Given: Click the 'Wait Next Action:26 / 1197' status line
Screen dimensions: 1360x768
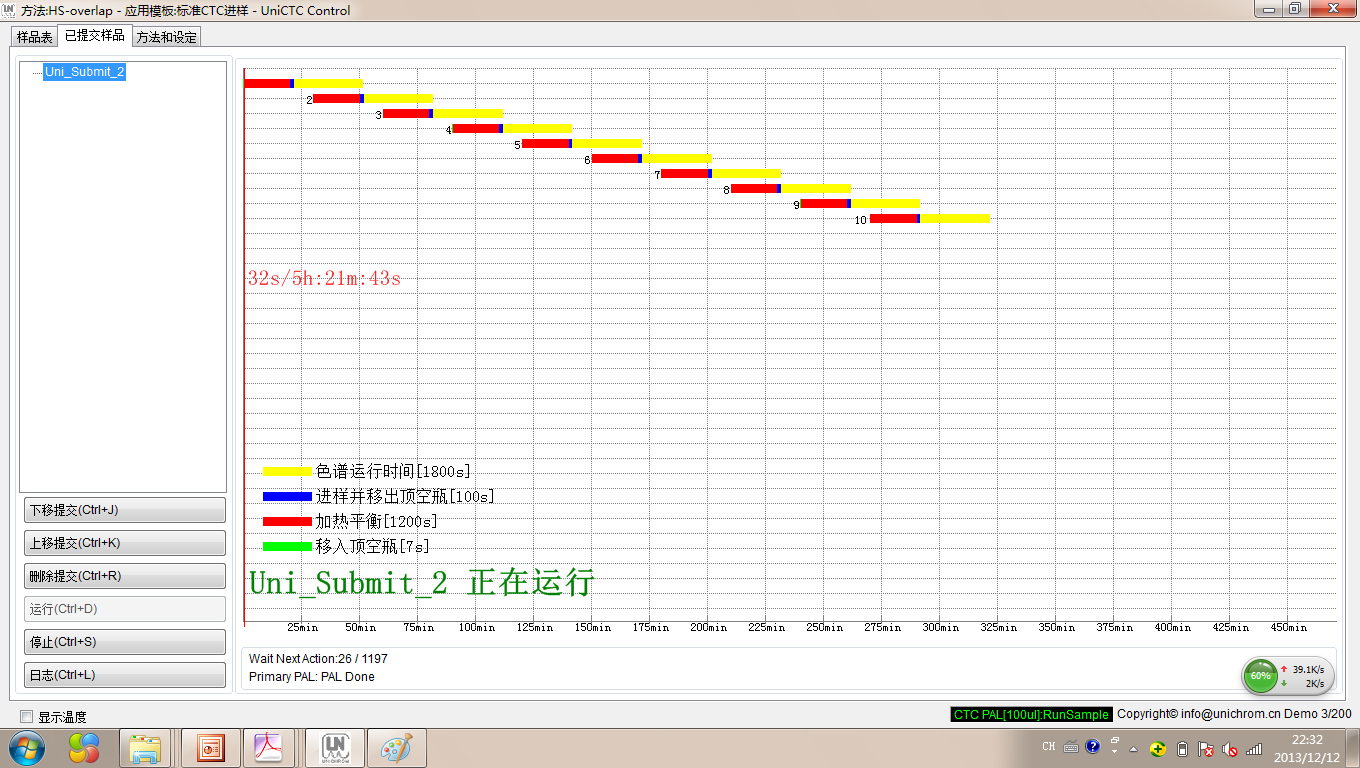Looking at the screenshot, I should tap(318, 659).
